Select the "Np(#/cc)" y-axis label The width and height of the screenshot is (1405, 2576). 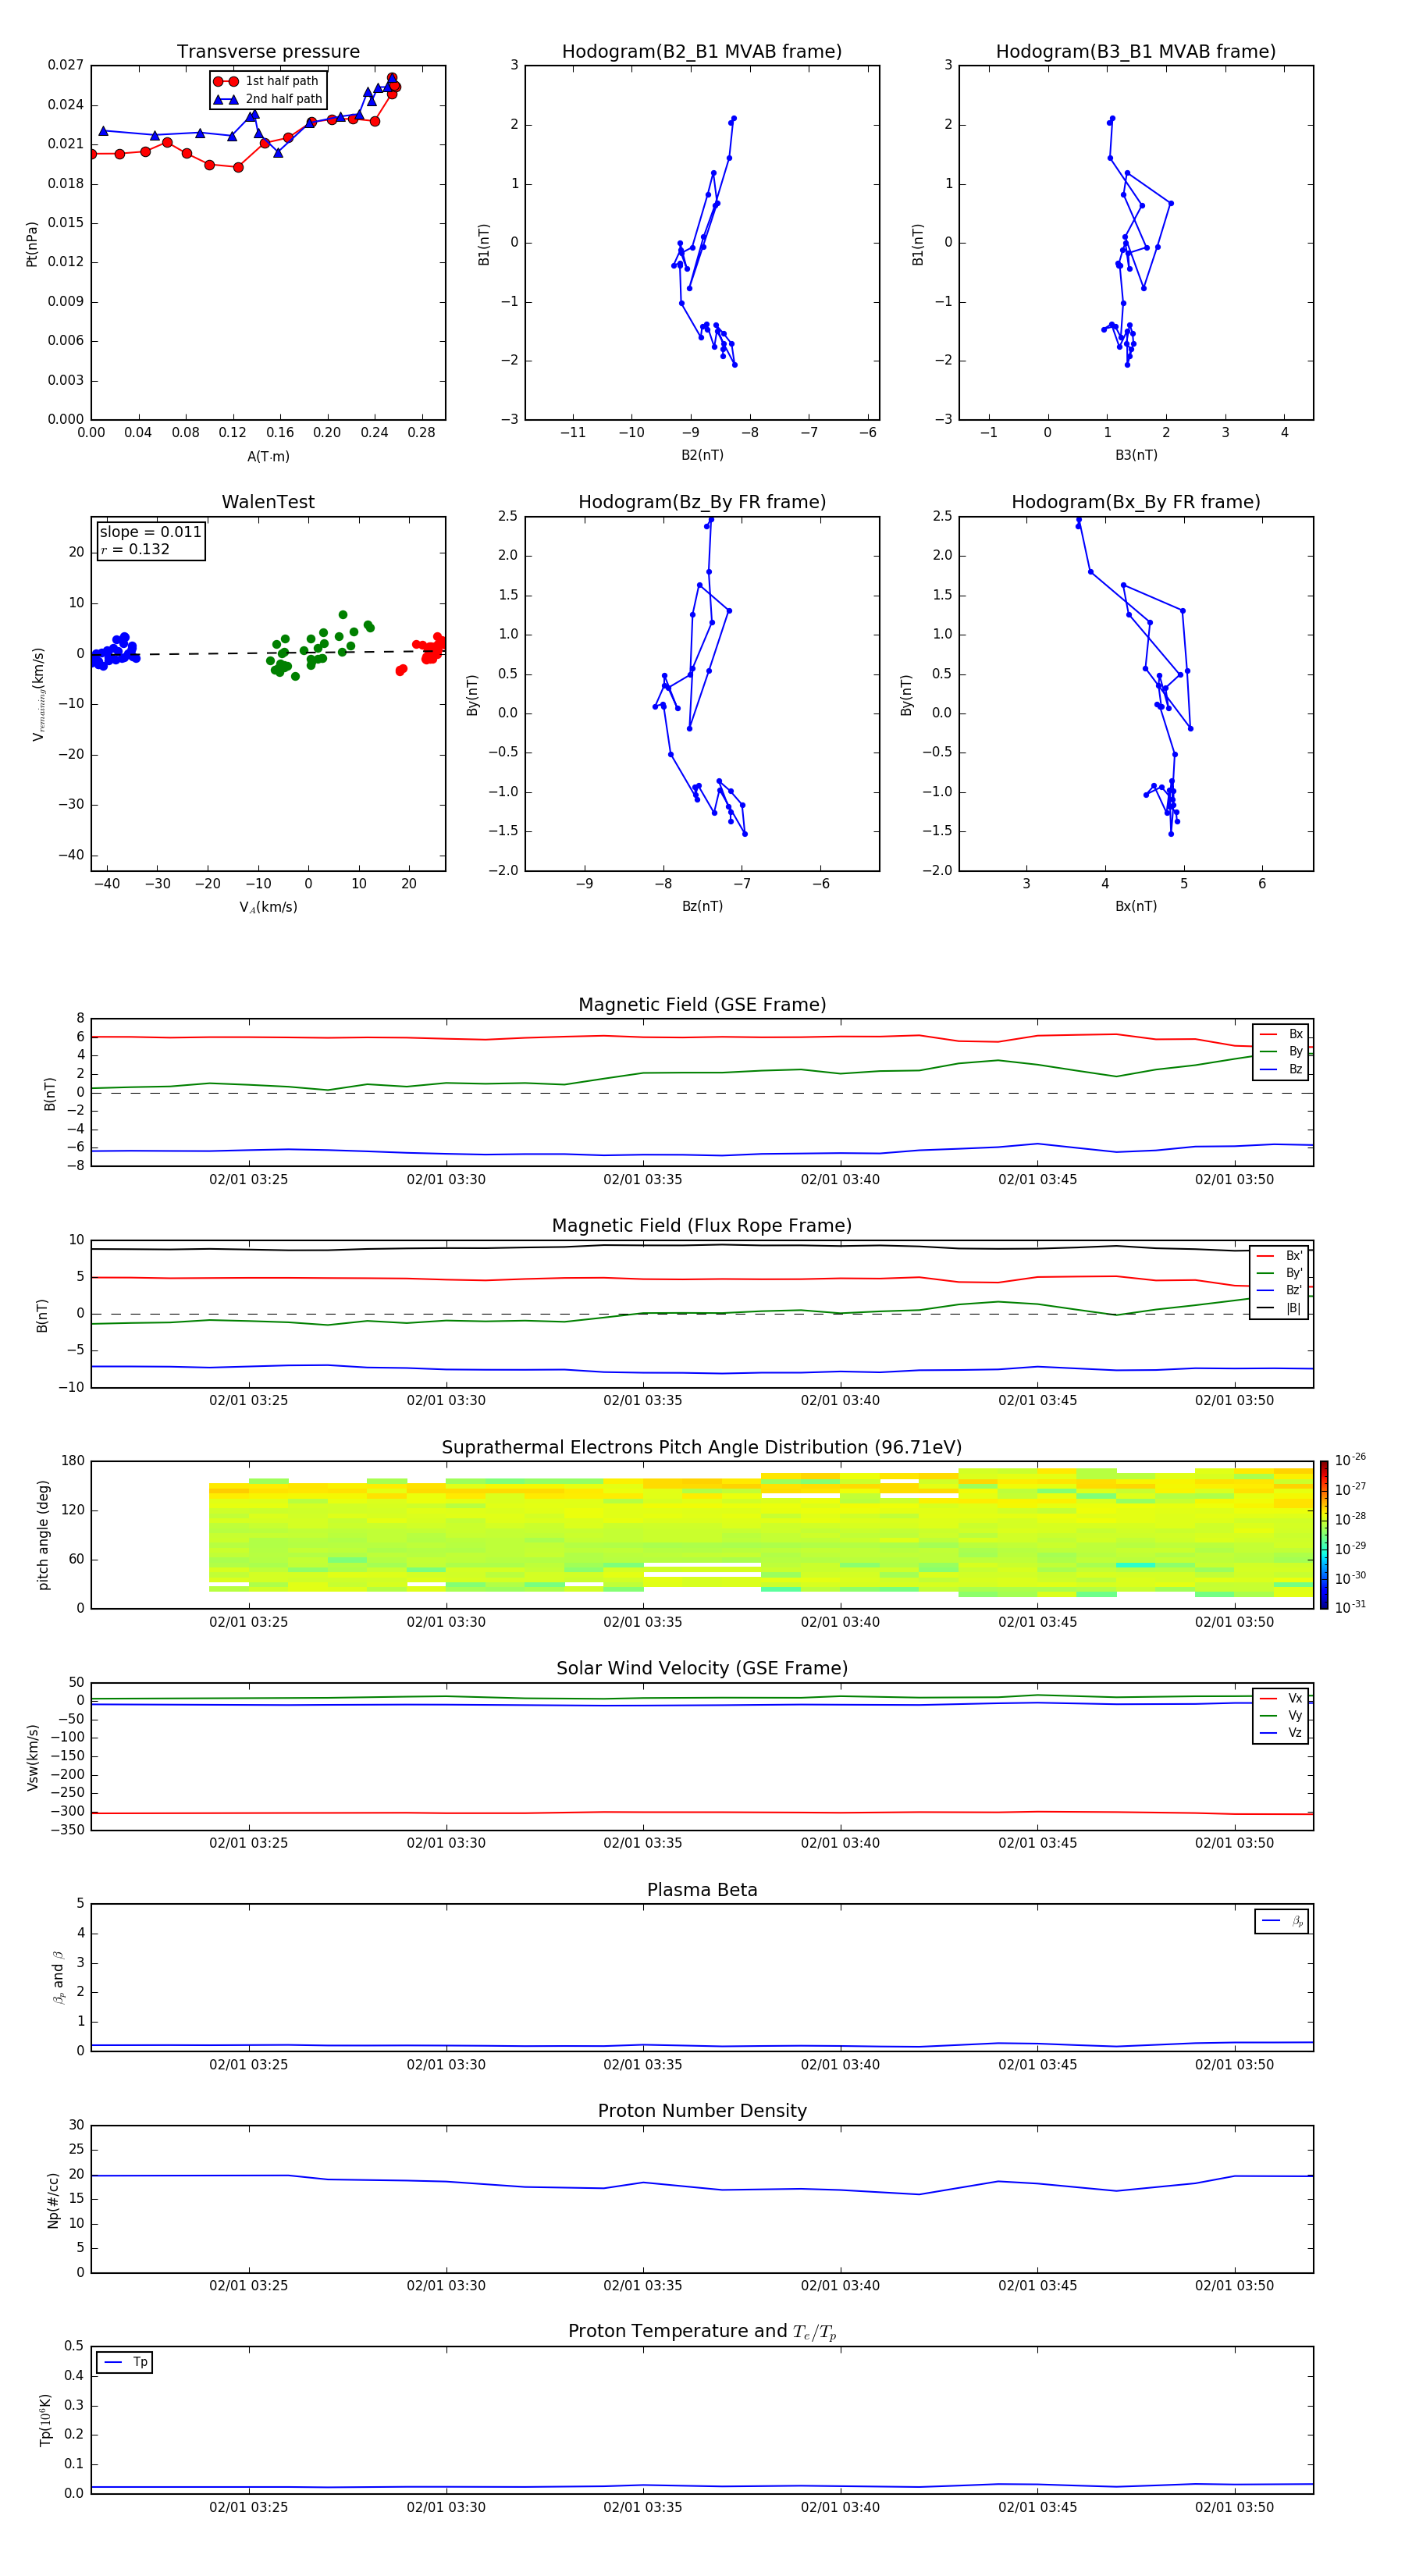[53, 2200]
